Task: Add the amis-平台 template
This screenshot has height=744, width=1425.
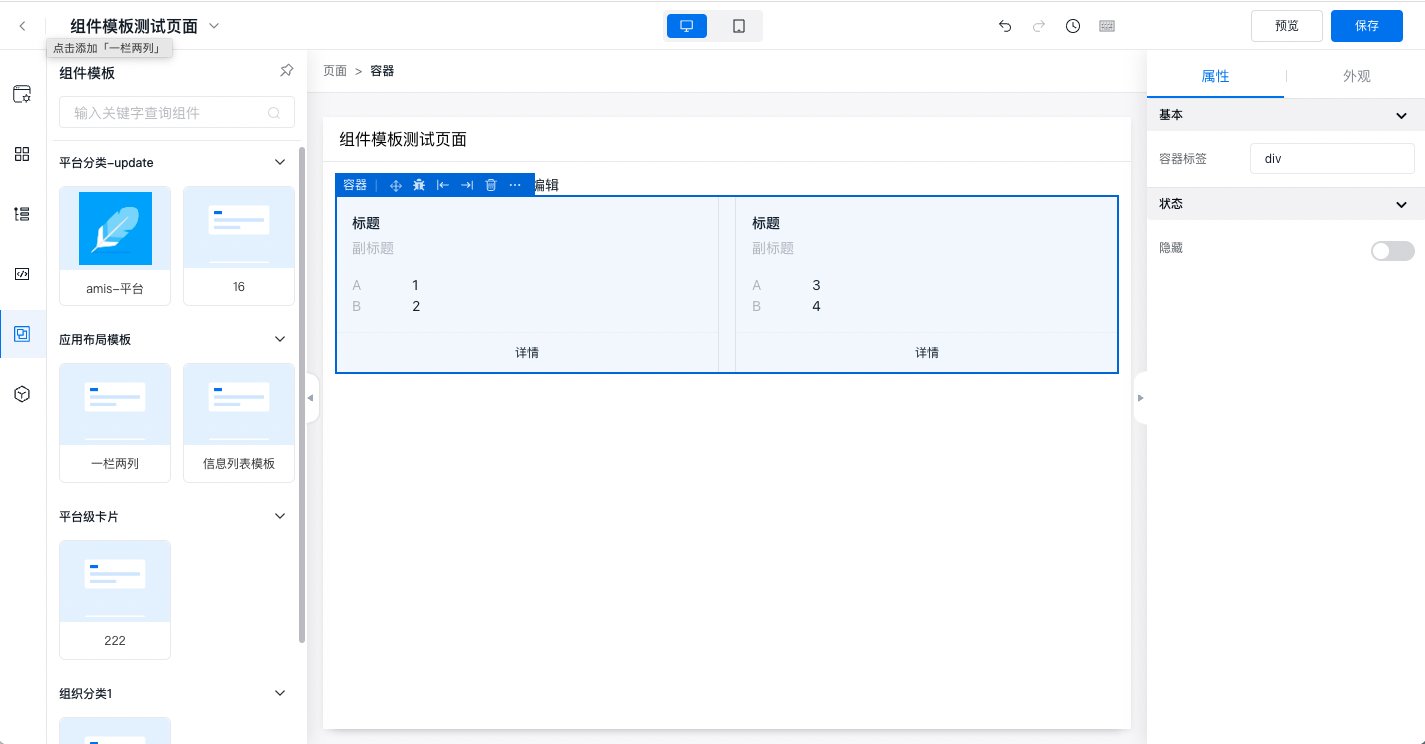Action: (115, 245)
